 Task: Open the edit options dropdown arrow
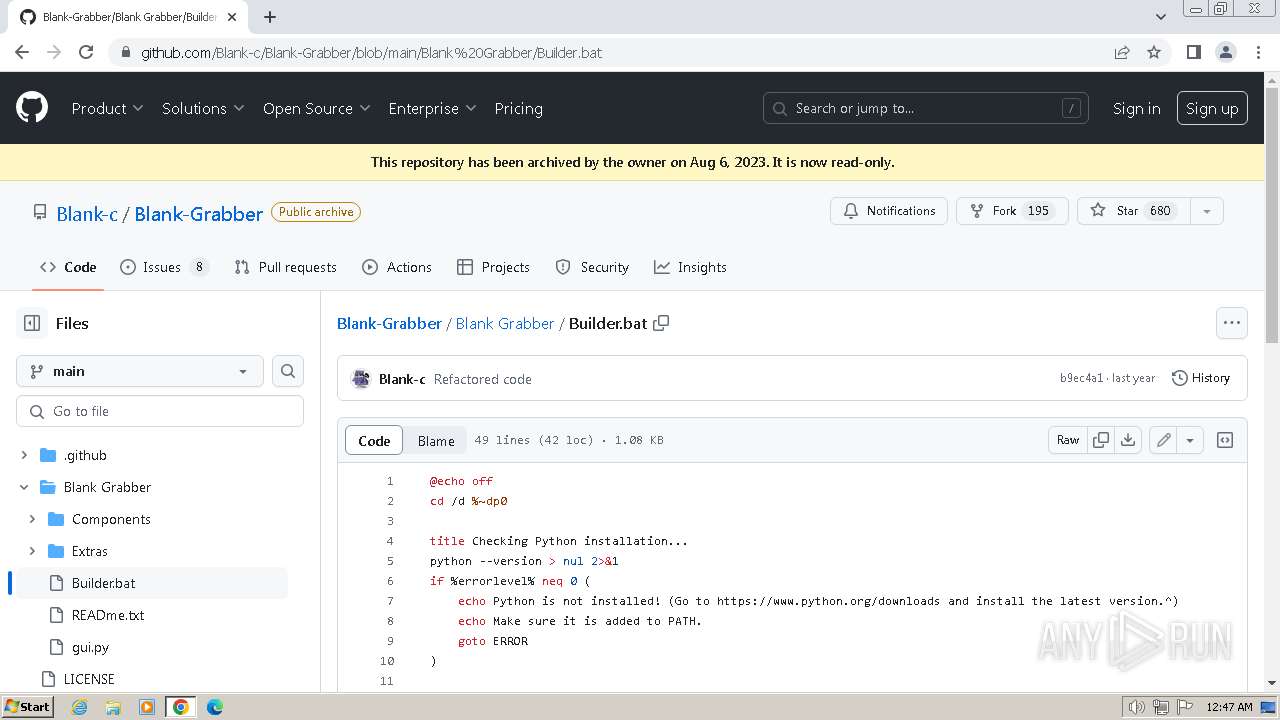[1190, 440]
